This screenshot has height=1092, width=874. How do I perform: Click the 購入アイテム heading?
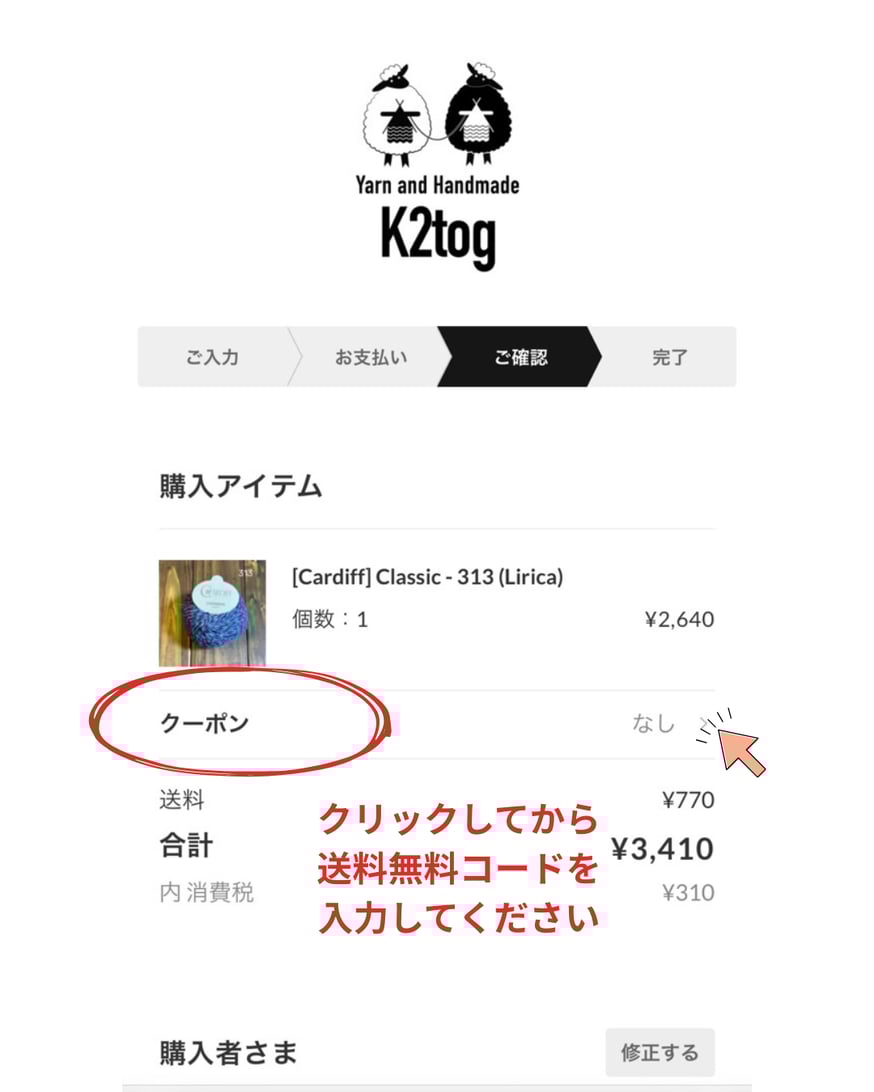click(x=241, y=485)
